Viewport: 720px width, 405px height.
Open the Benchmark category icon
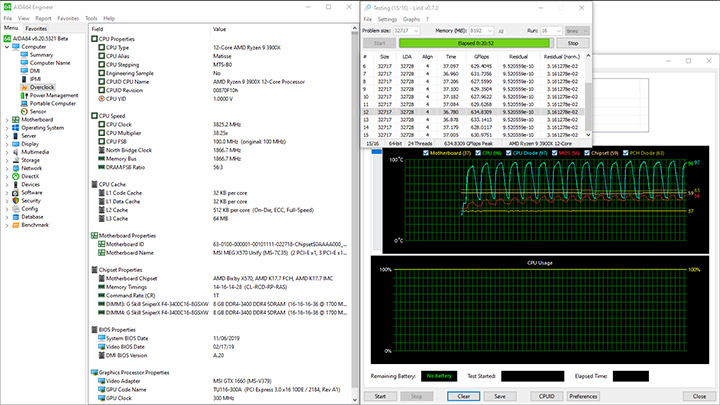click(x=15, y=224)
